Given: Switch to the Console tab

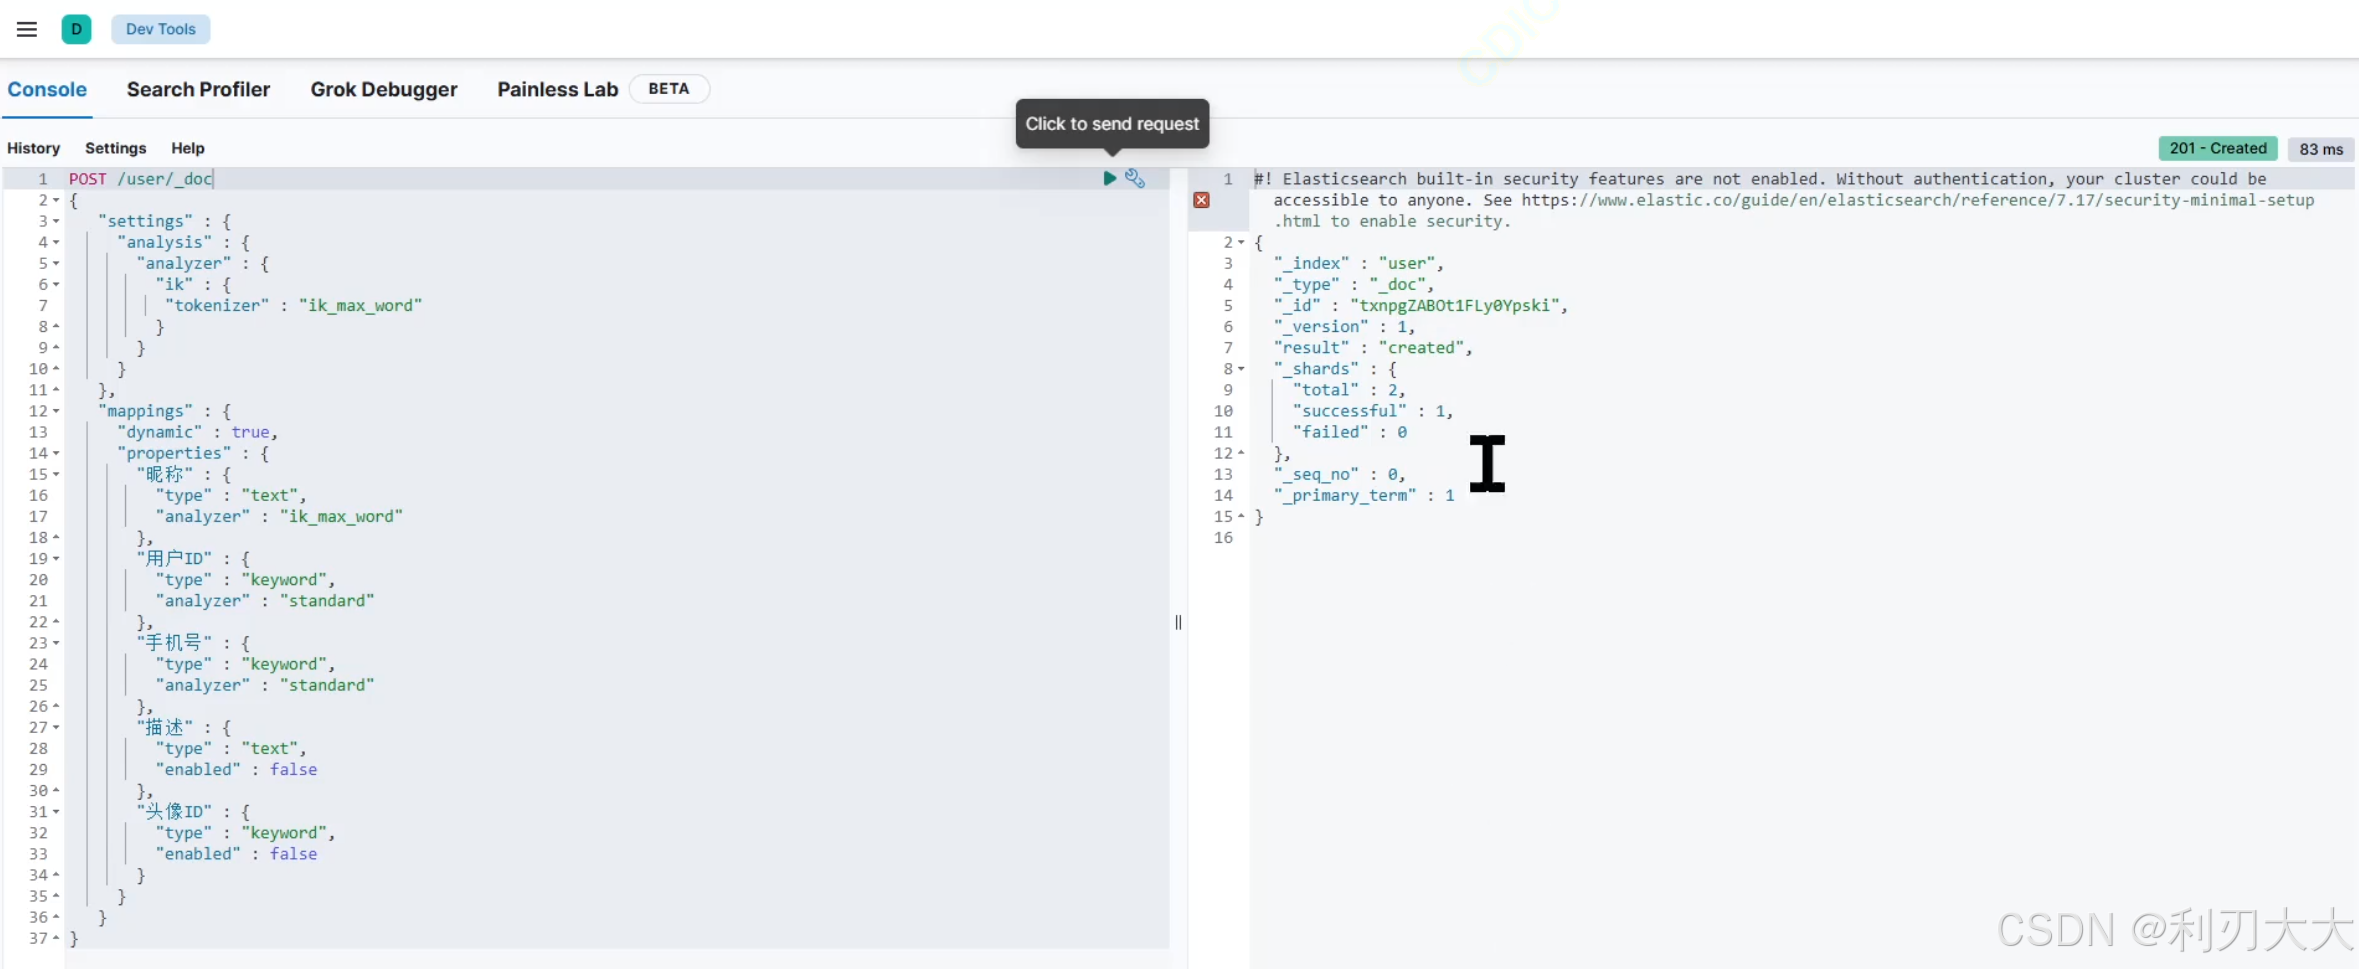Looking at the screenshot, I should 47,89.
